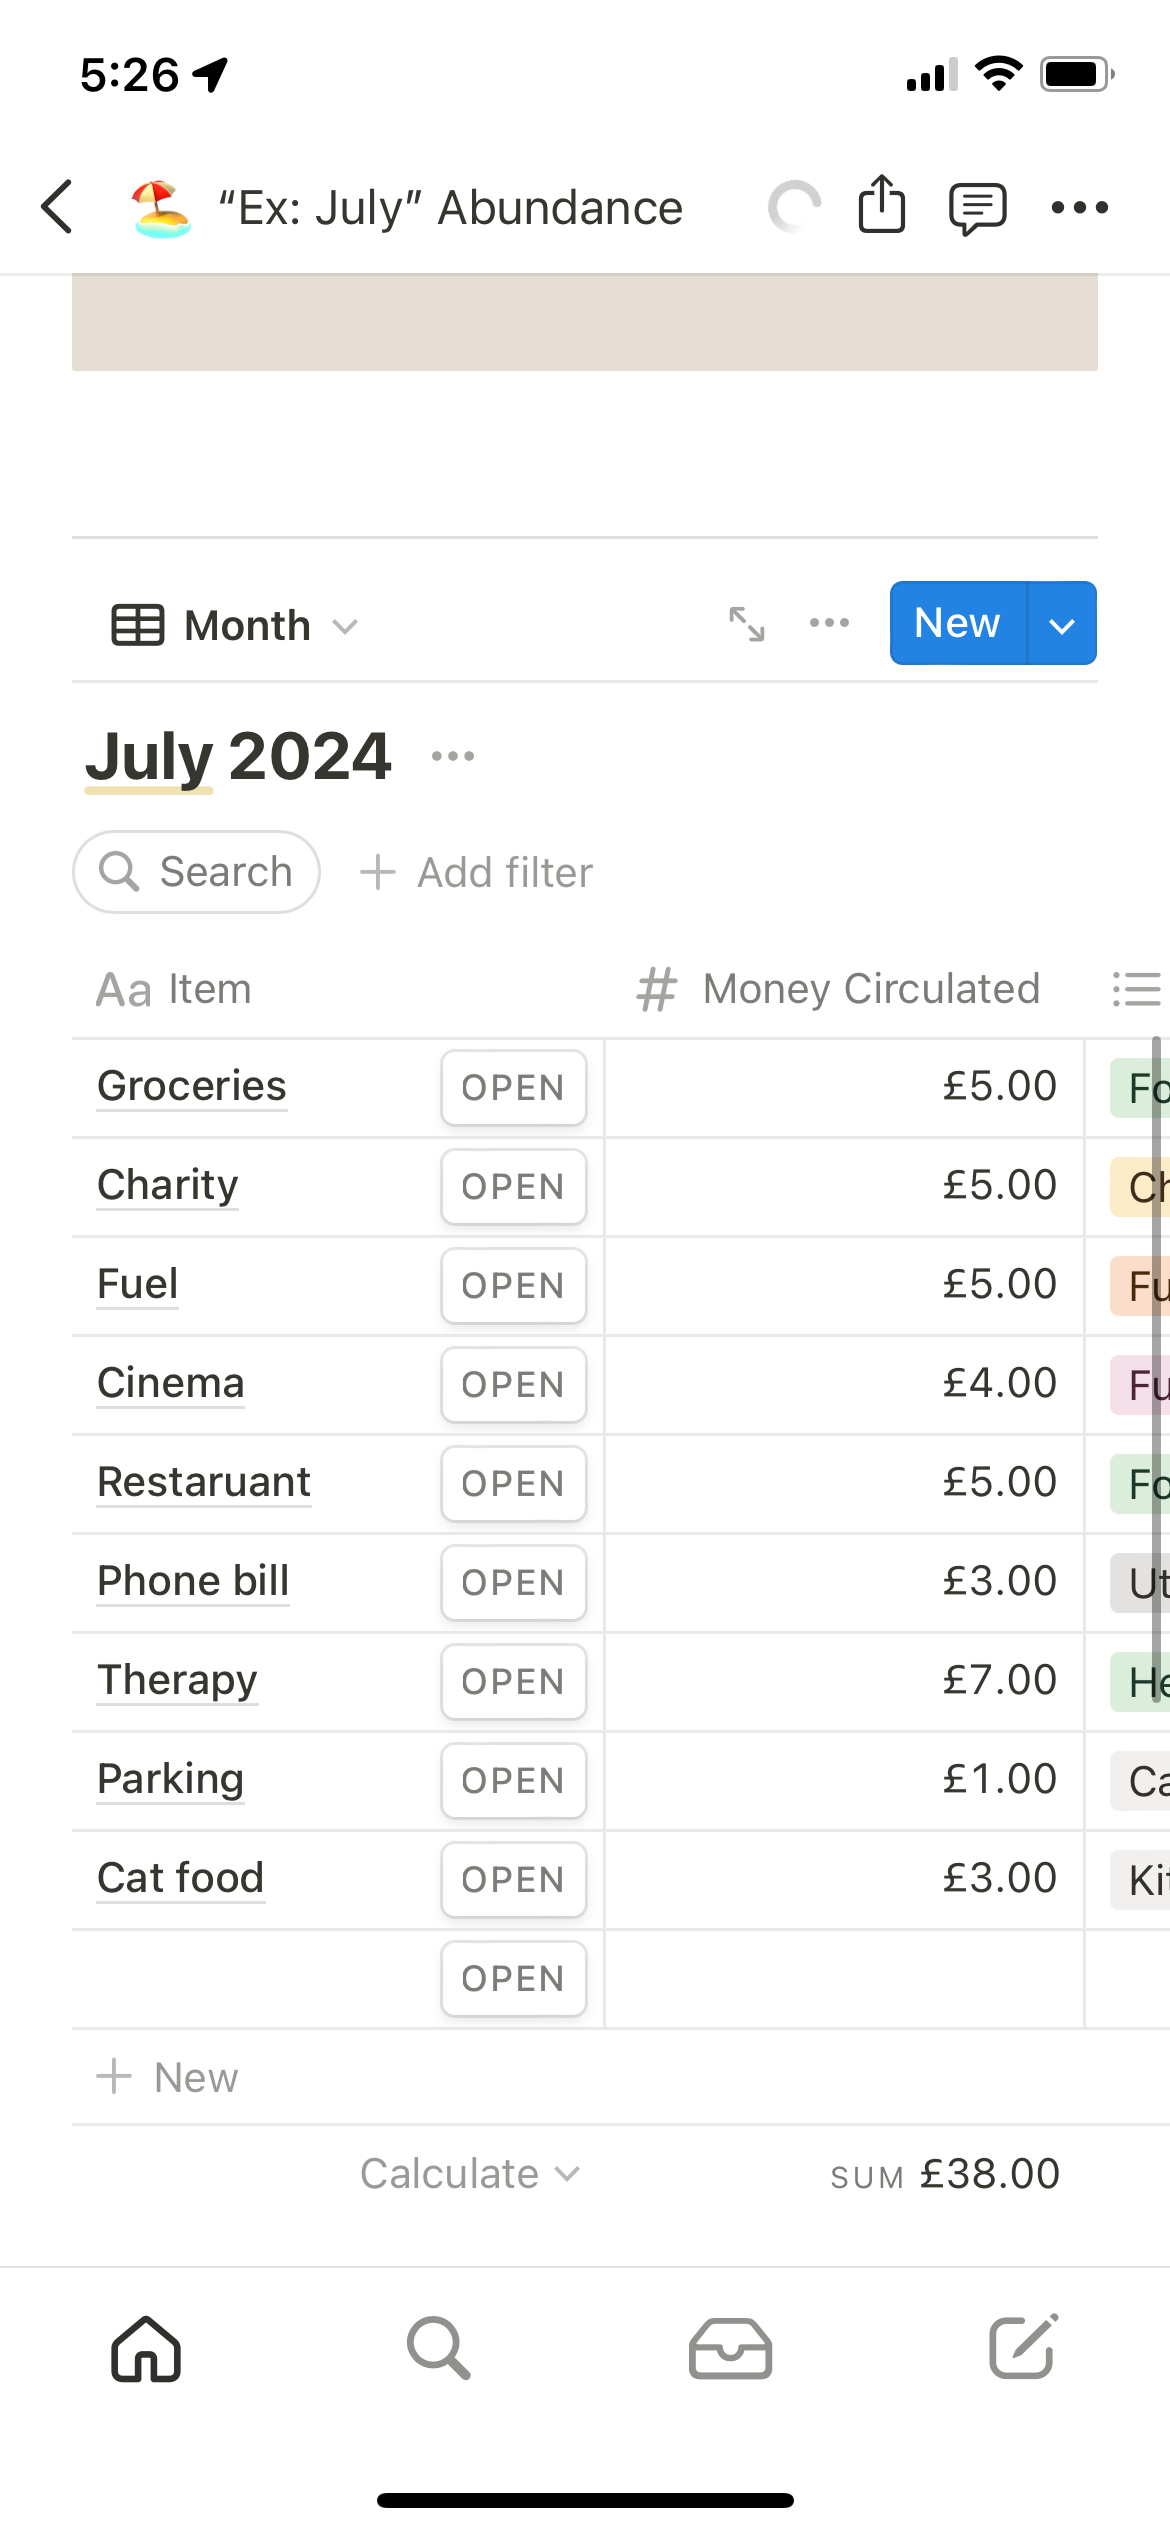Tap Add filter above the table
1170x2532 pixels.
pos(476,872)
